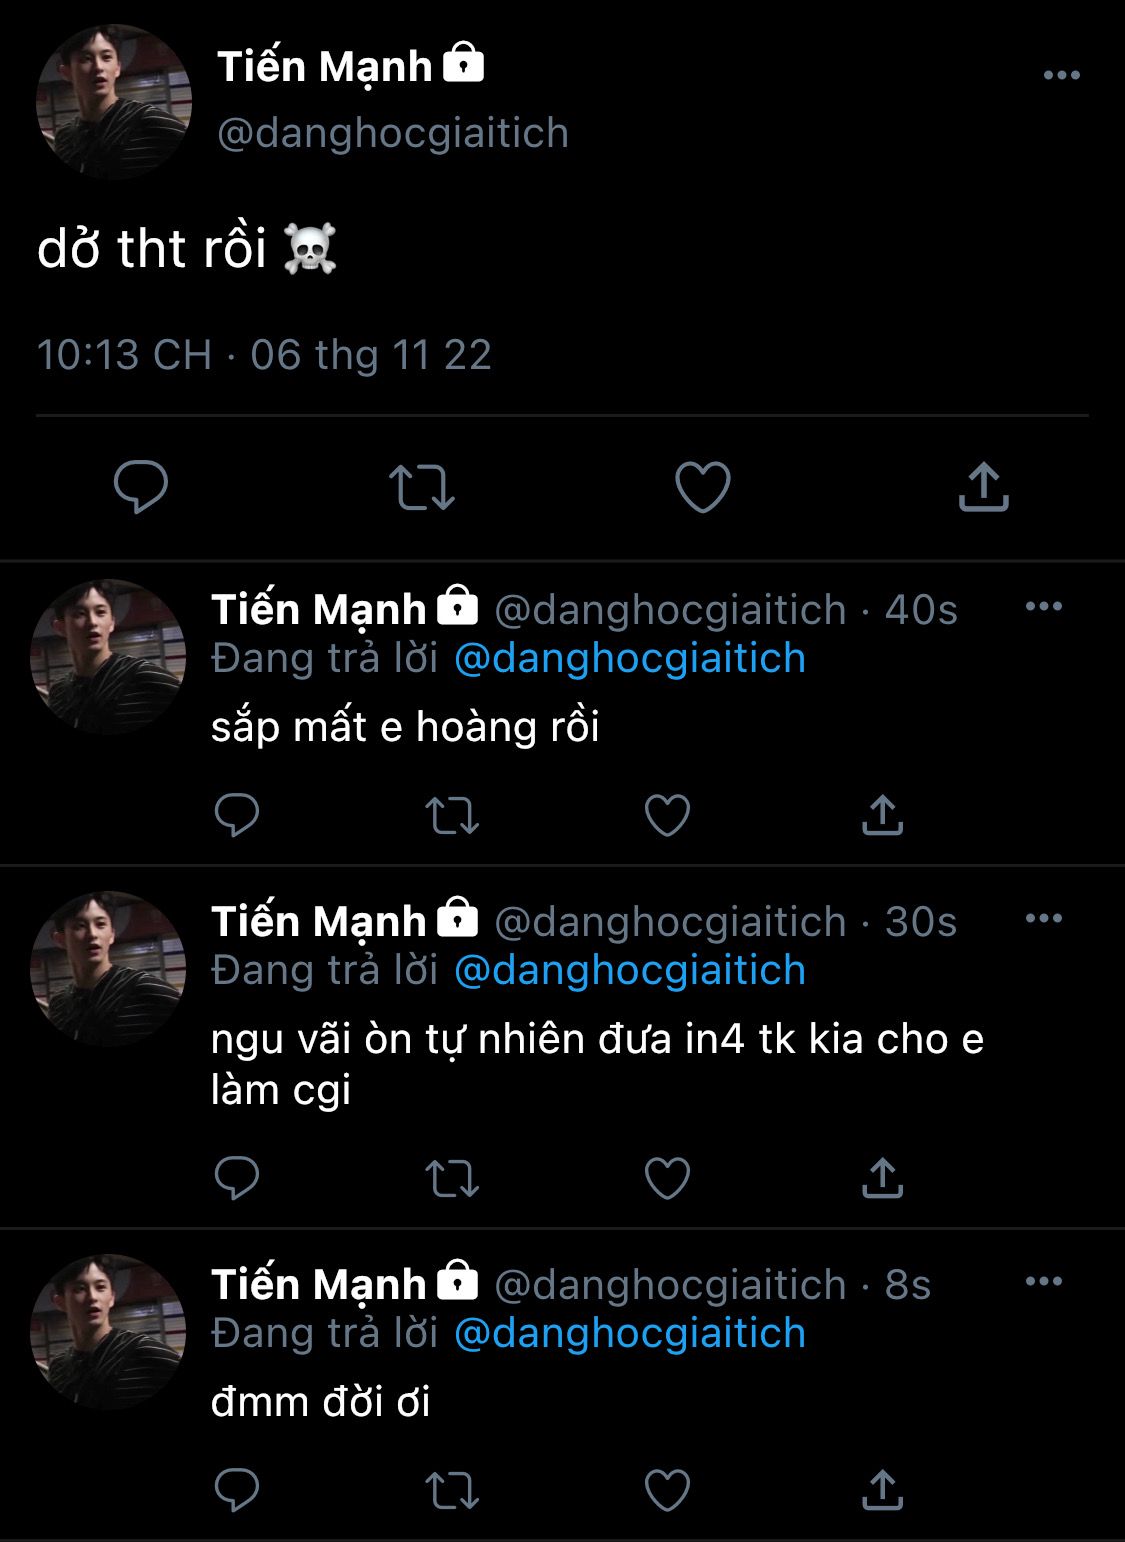Reply to "sắp mất e hoàng rồi" tweet

237,815
